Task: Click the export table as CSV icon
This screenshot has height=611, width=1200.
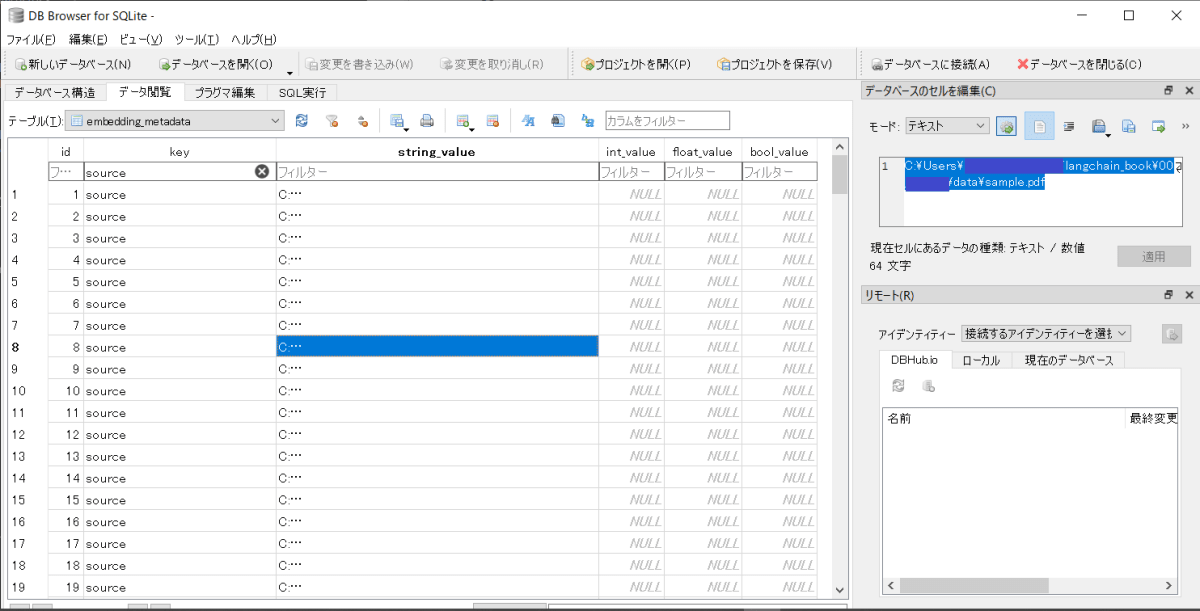Action: [x=396, y=121]
